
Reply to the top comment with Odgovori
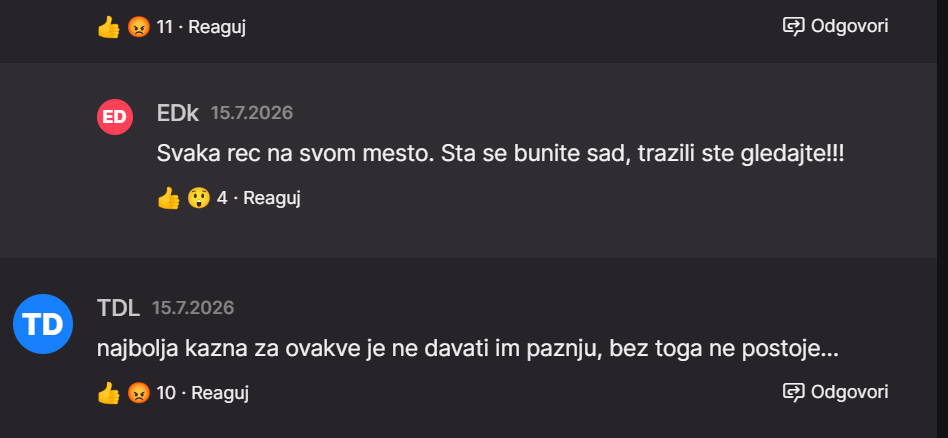coord(849,26)
